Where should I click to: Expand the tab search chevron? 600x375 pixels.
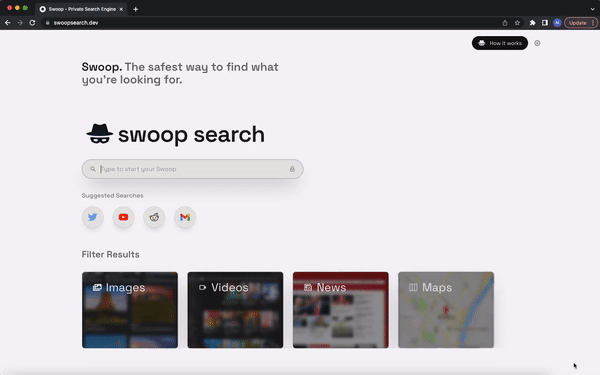click(x=592, y=9)
